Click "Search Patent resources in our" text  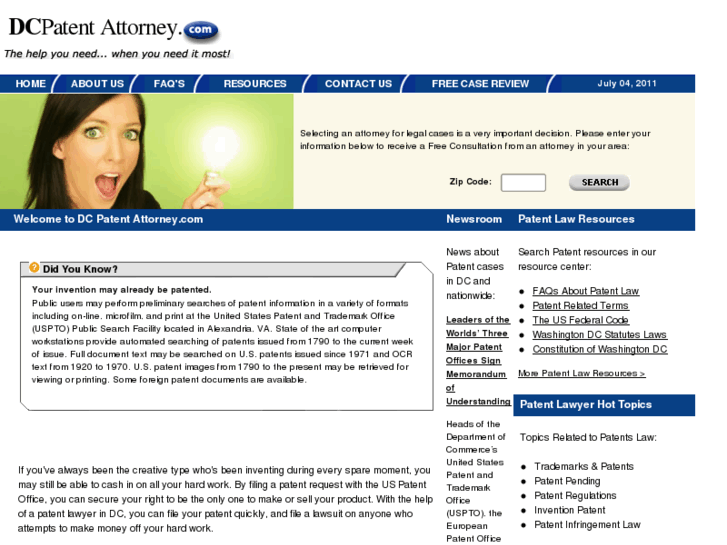coord(587,252)
